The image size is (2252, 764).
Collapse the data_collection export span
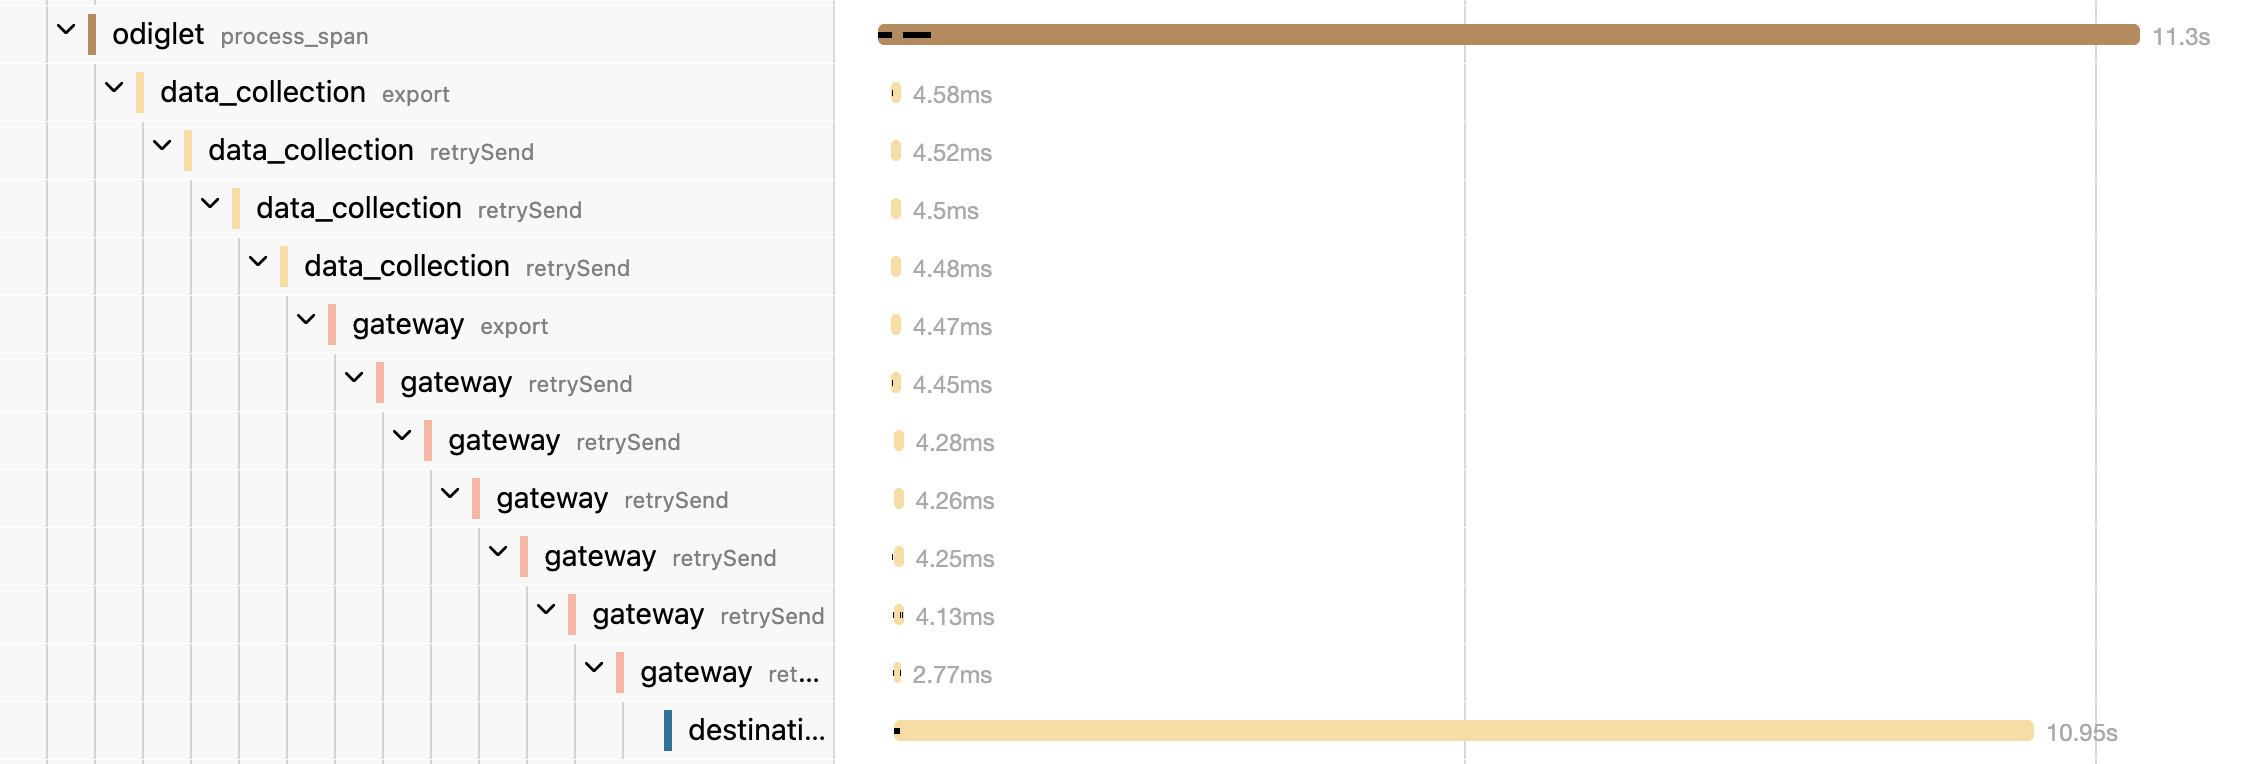click(x=114, y=88)
